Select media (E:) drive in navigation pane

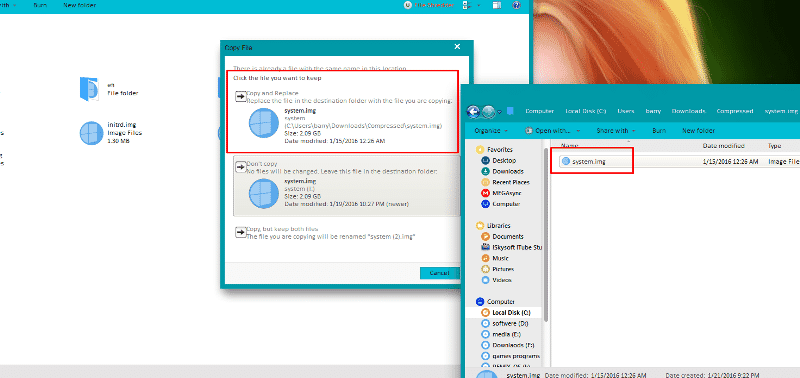coord(506,334)
